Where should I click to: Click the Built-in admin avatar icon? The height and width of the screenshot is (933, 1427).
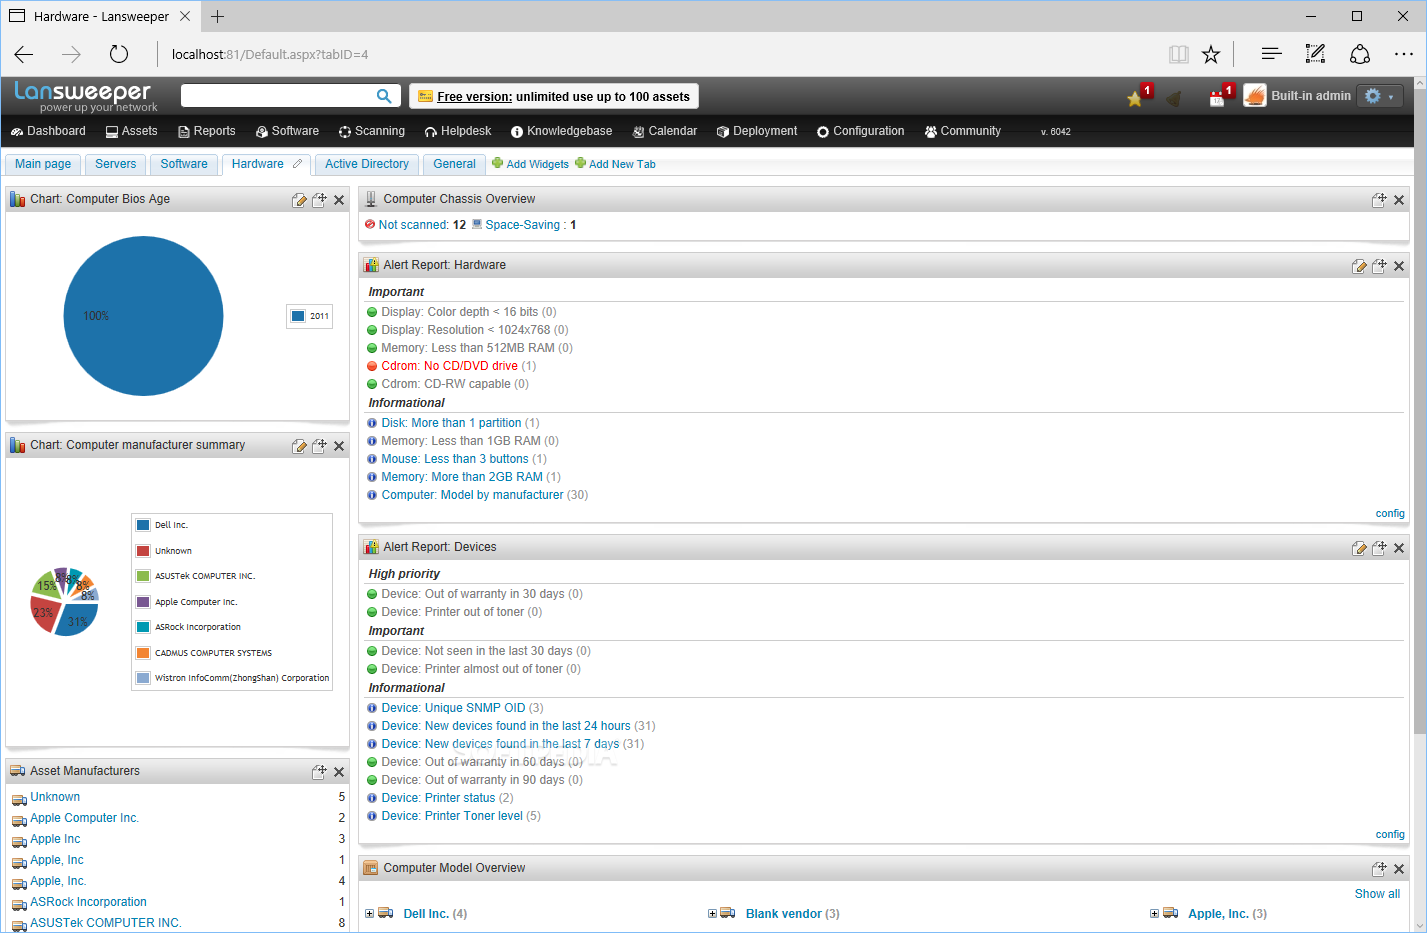click(1255, 96)
